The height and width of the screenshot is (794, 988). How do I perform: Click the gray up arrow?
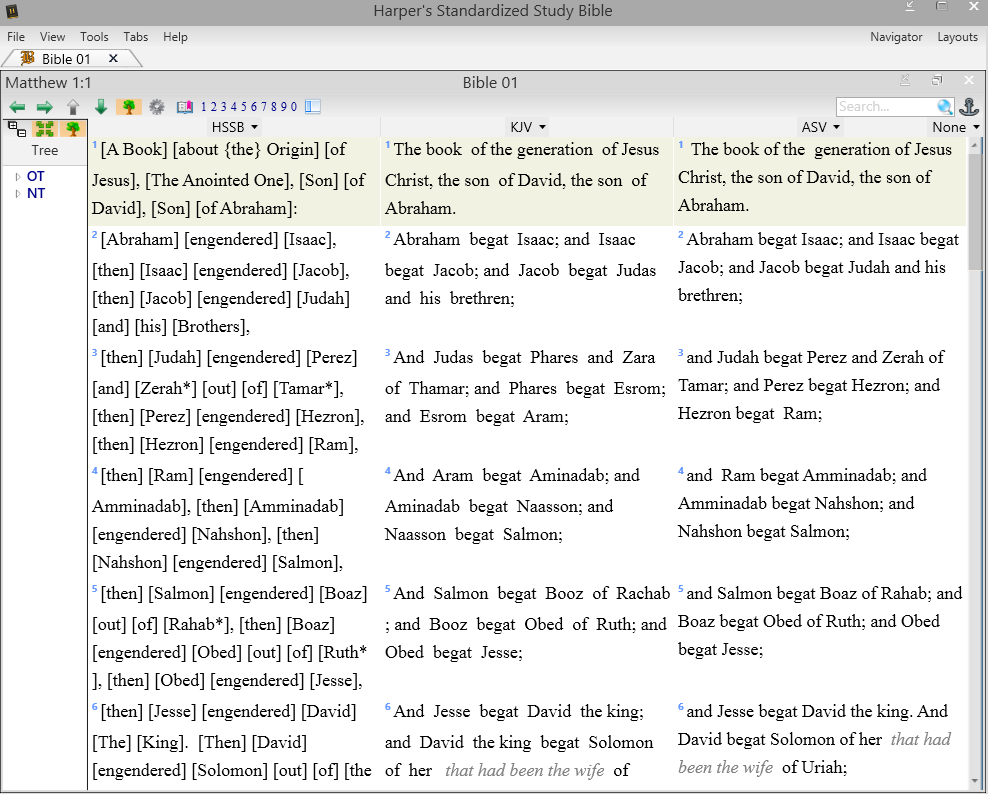coord(73,107)
